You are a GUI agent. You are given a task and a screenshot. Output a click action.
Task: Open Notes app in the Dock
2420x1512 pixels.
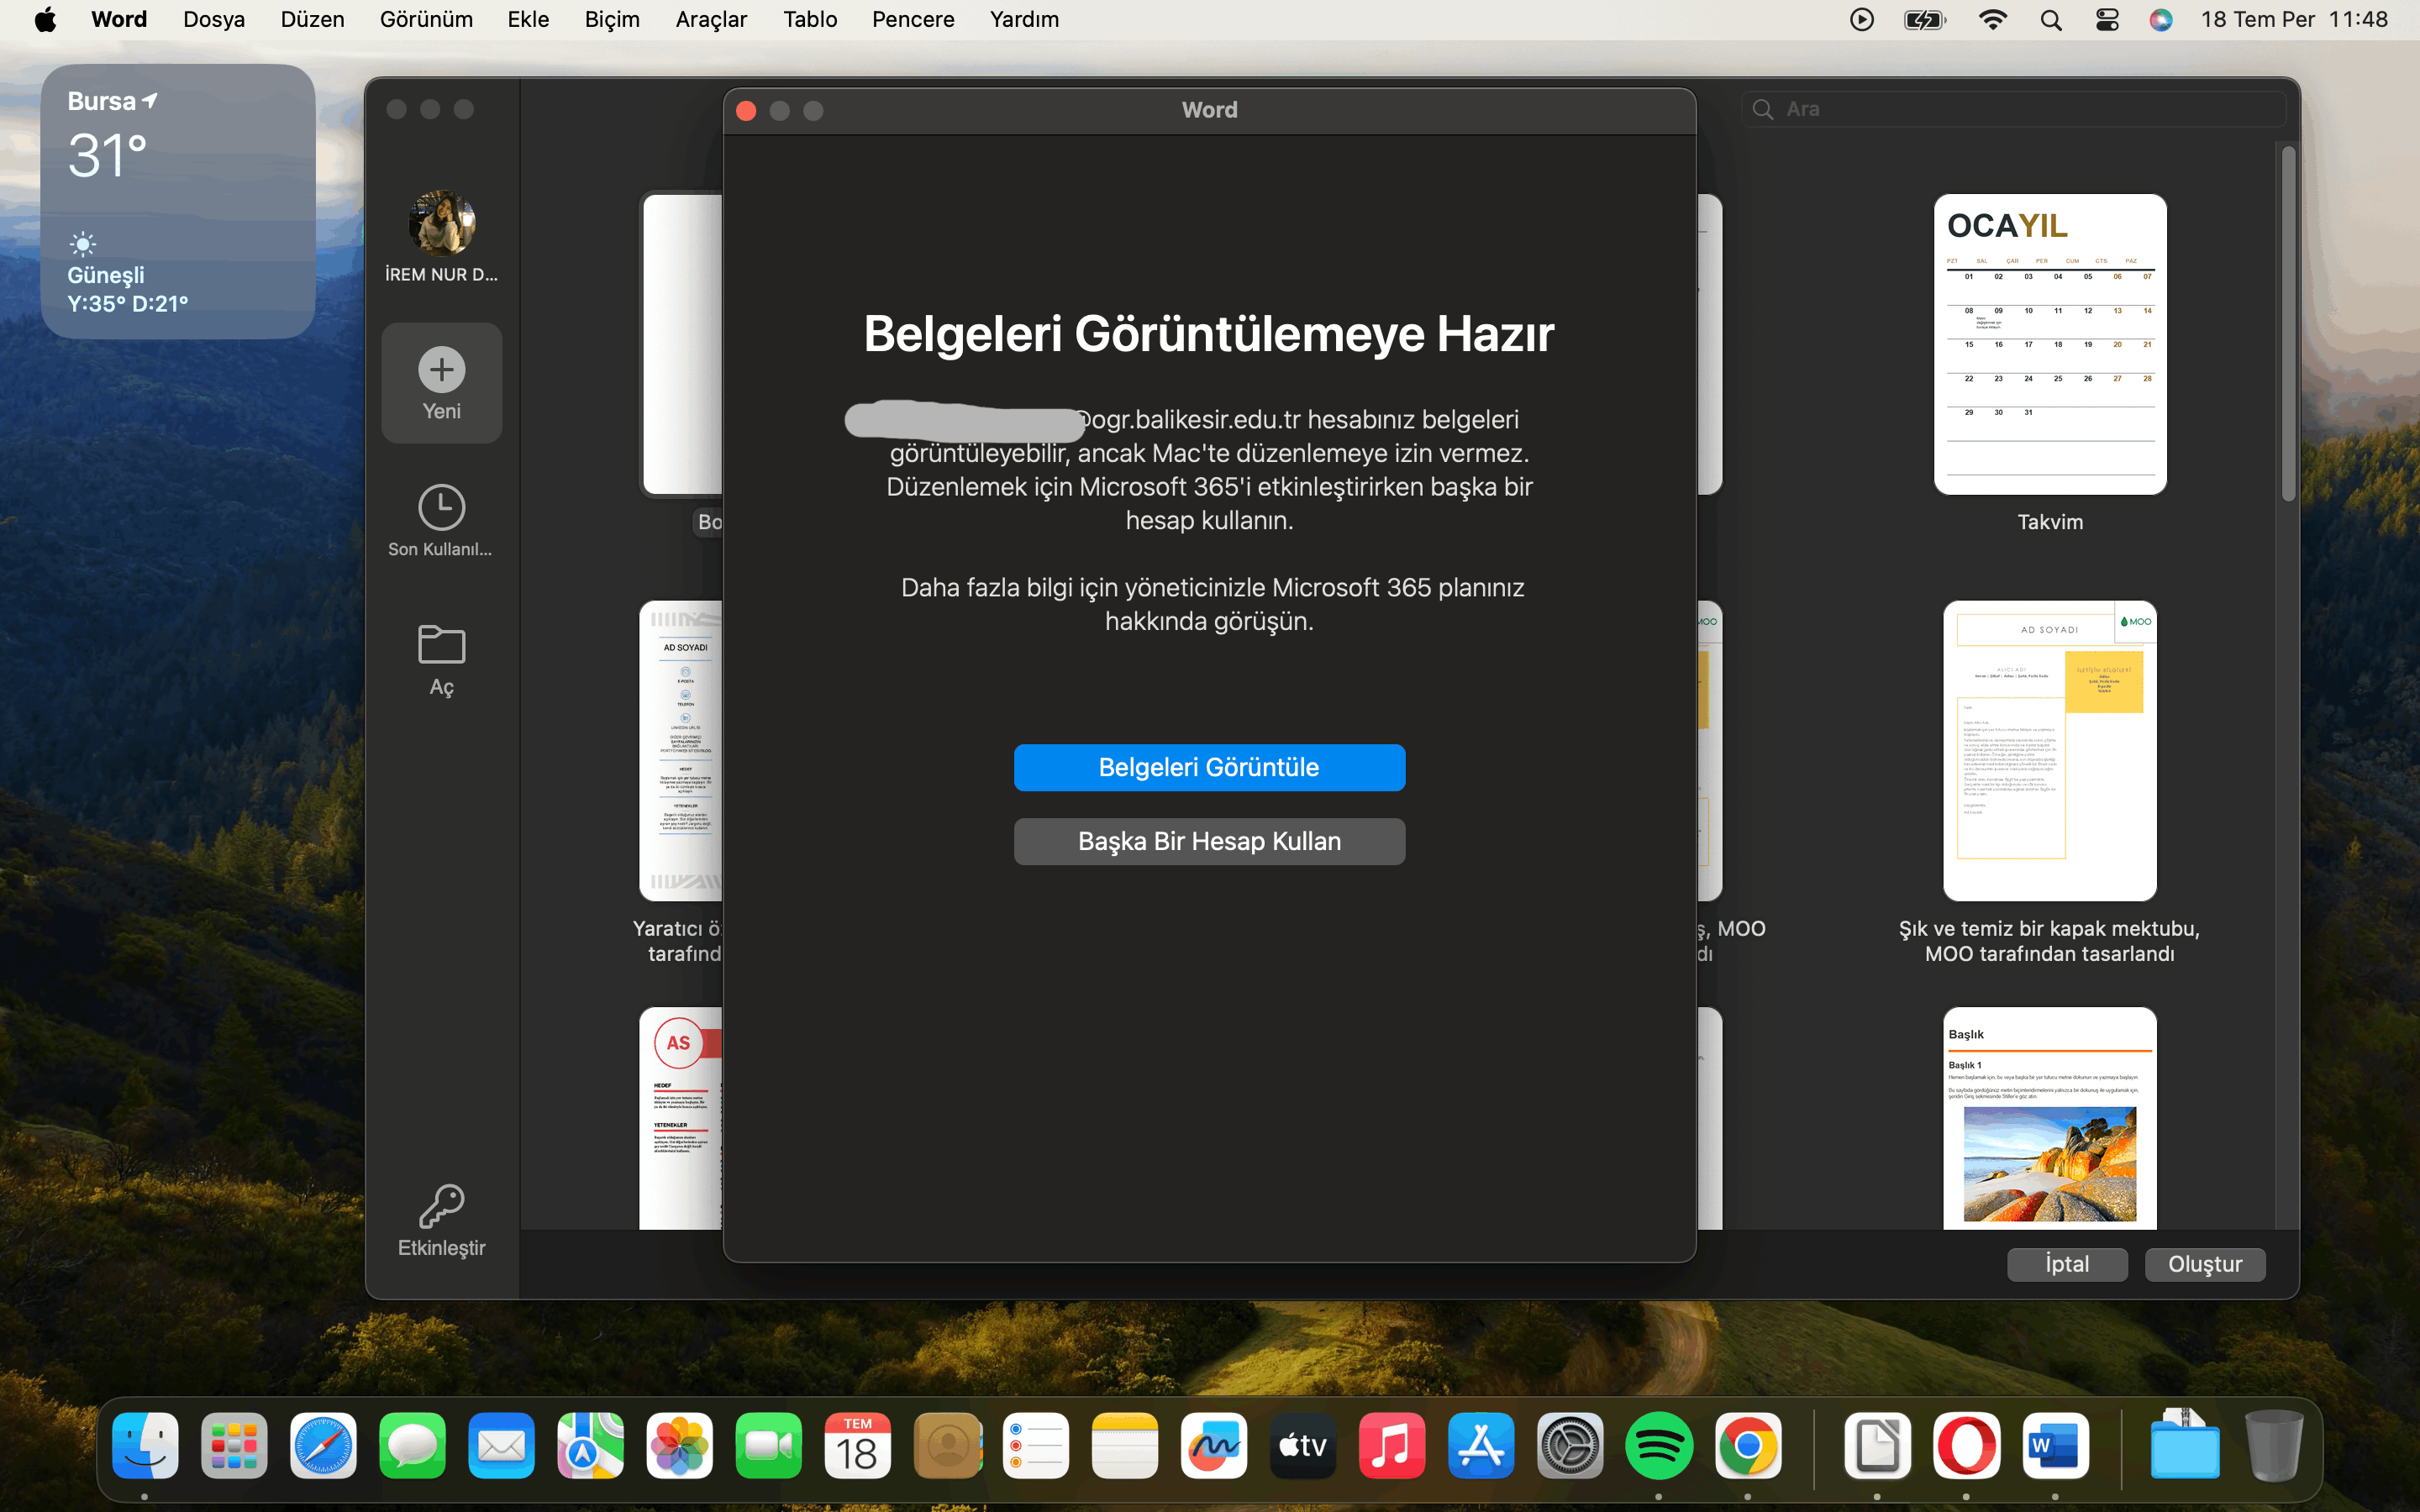1124,1445
